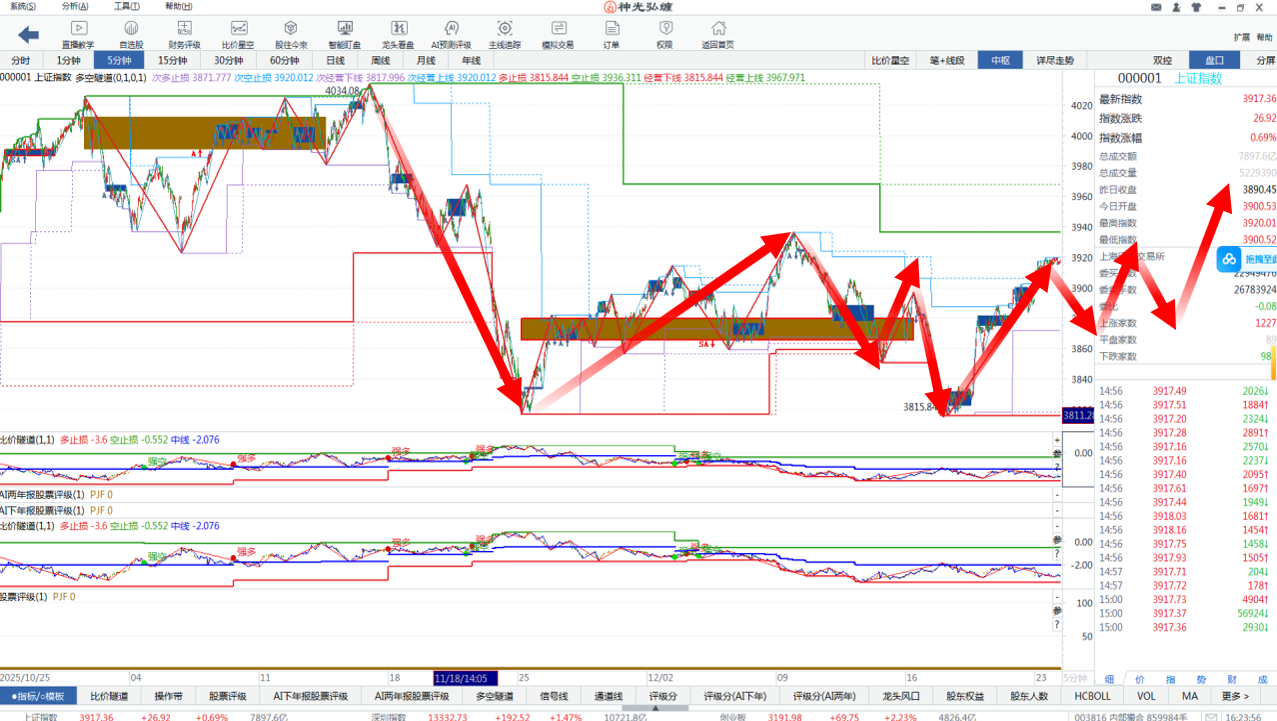The image size is (1277, 721).
Task: Click the blue back arrow icon
Action: pos(28,35)
